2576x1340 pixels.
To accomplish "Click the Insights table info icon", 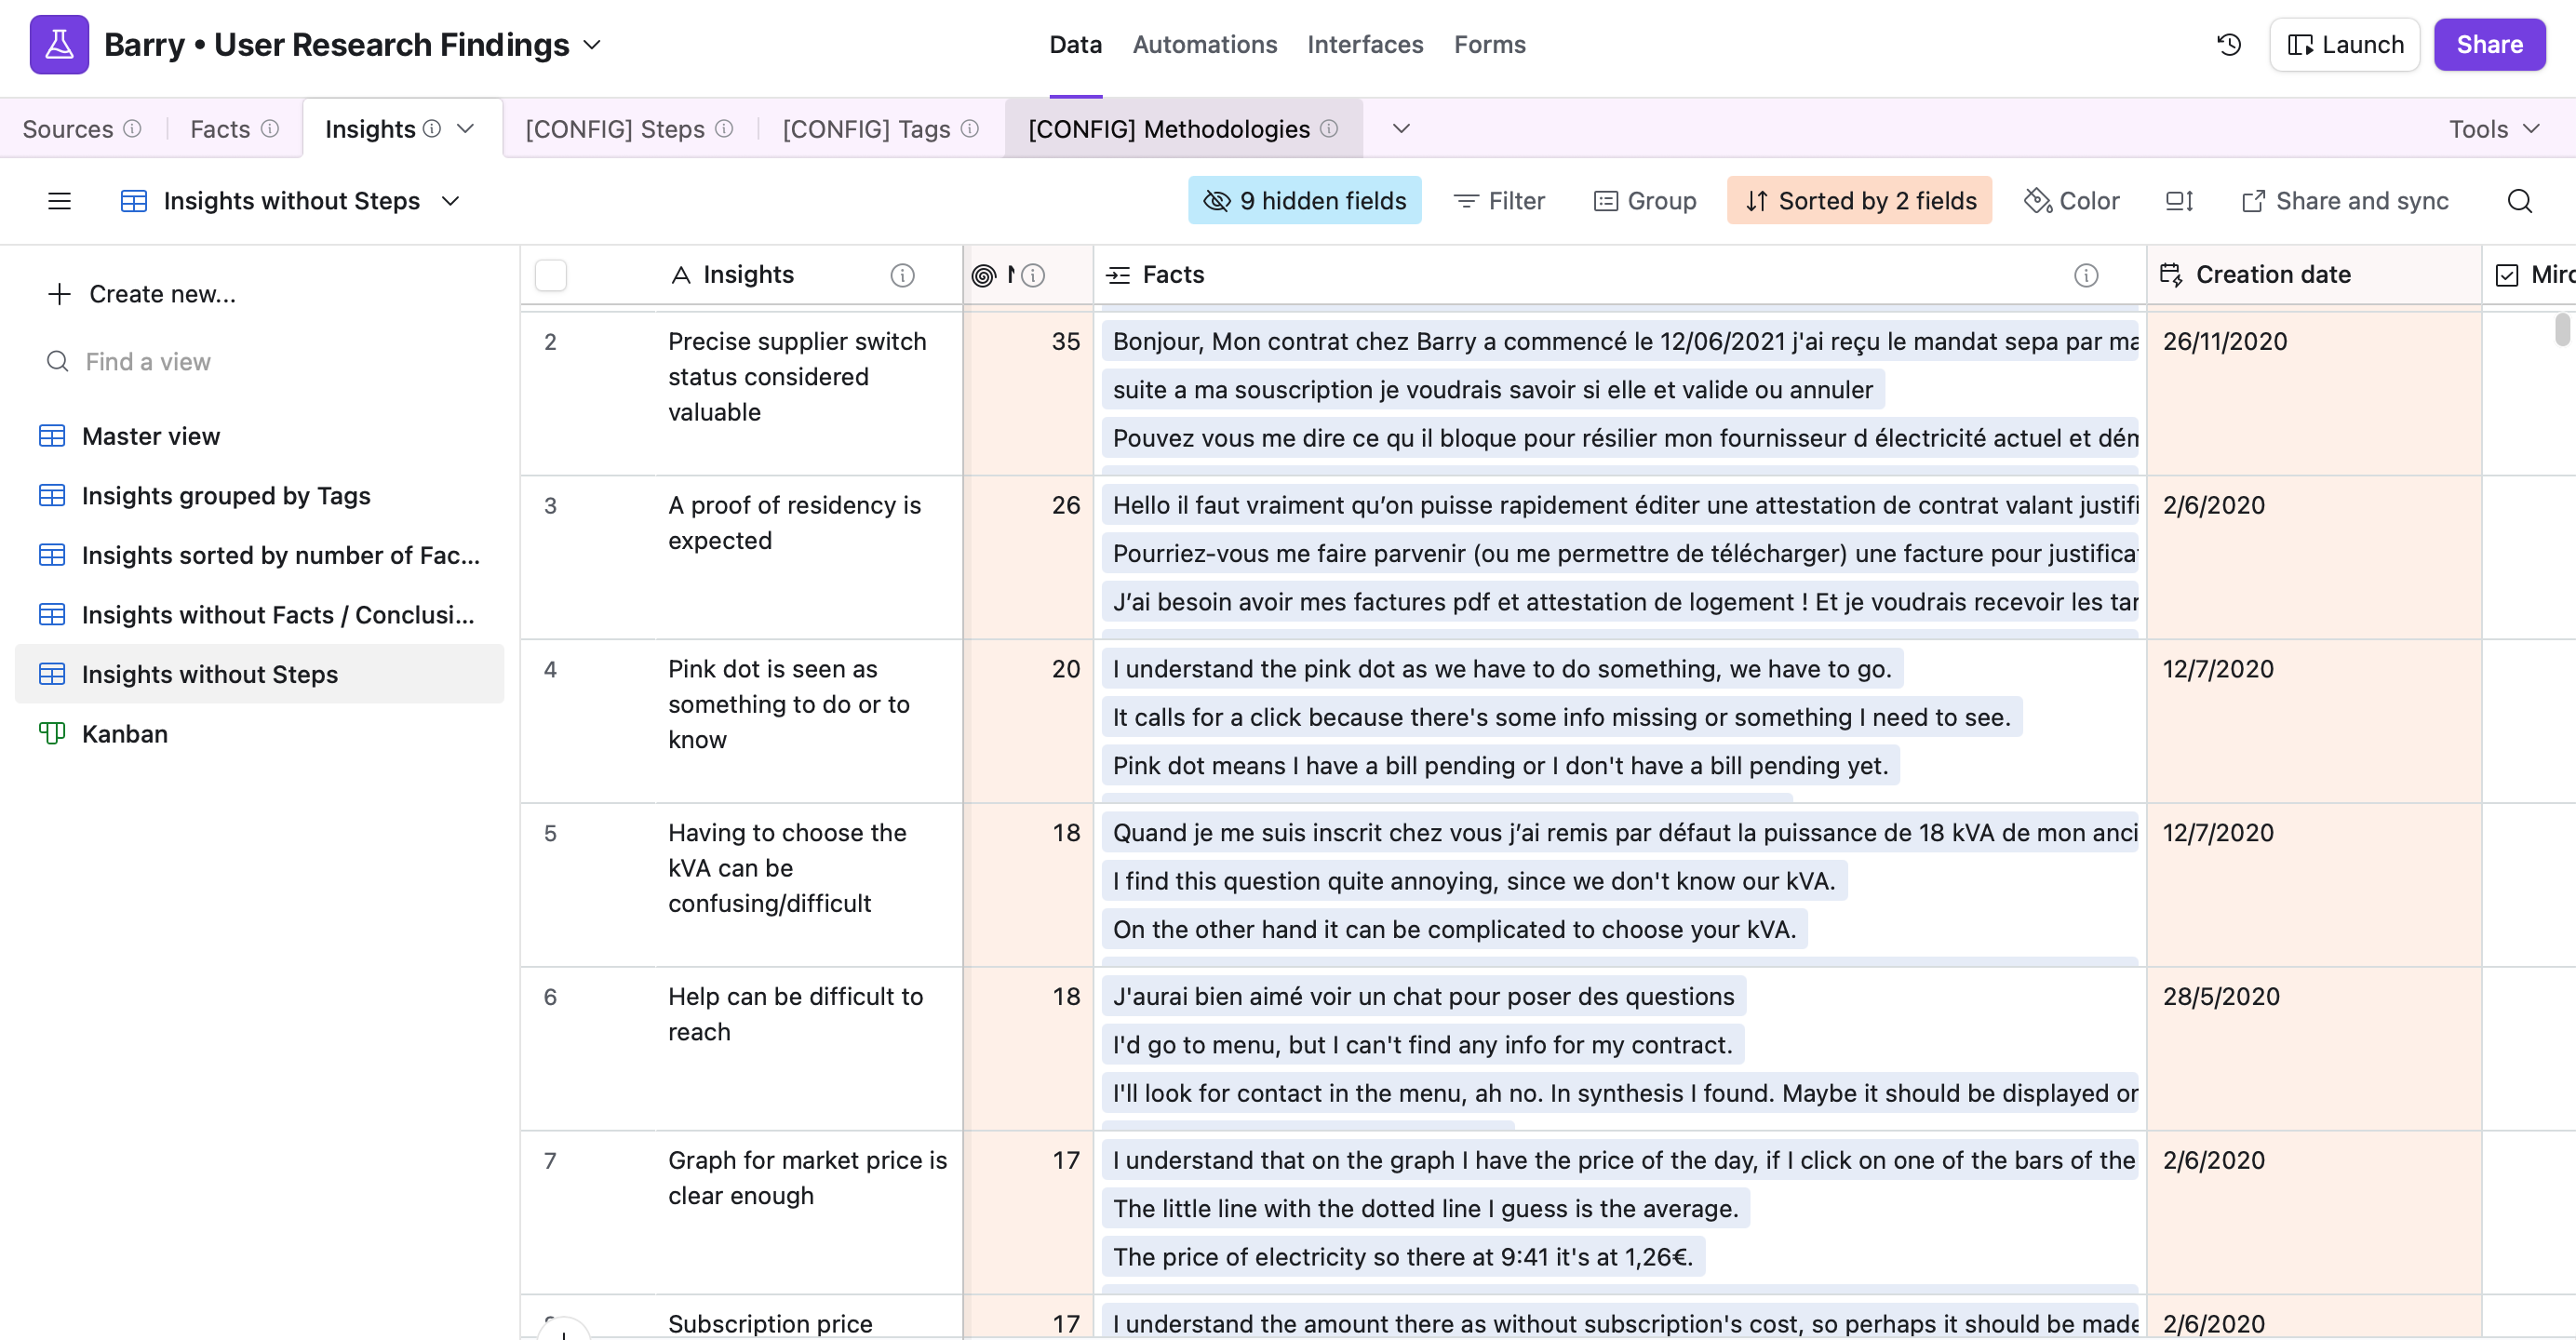I will click(x=432, y=128).
